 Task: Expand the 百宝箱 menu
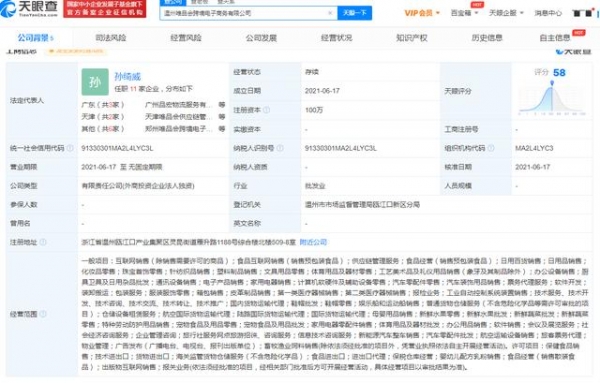[x=465, y=13]
